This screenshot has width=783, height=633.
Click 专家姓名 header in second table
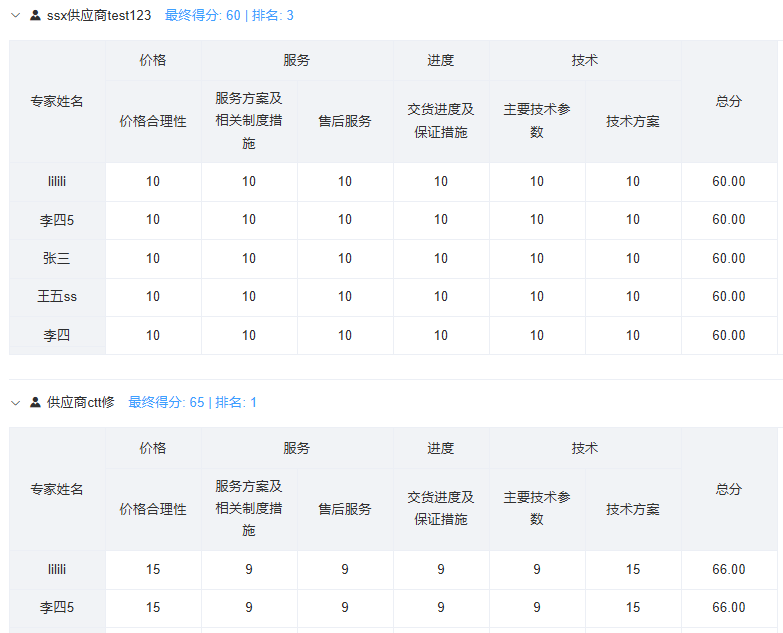click(x=57, y=489)
